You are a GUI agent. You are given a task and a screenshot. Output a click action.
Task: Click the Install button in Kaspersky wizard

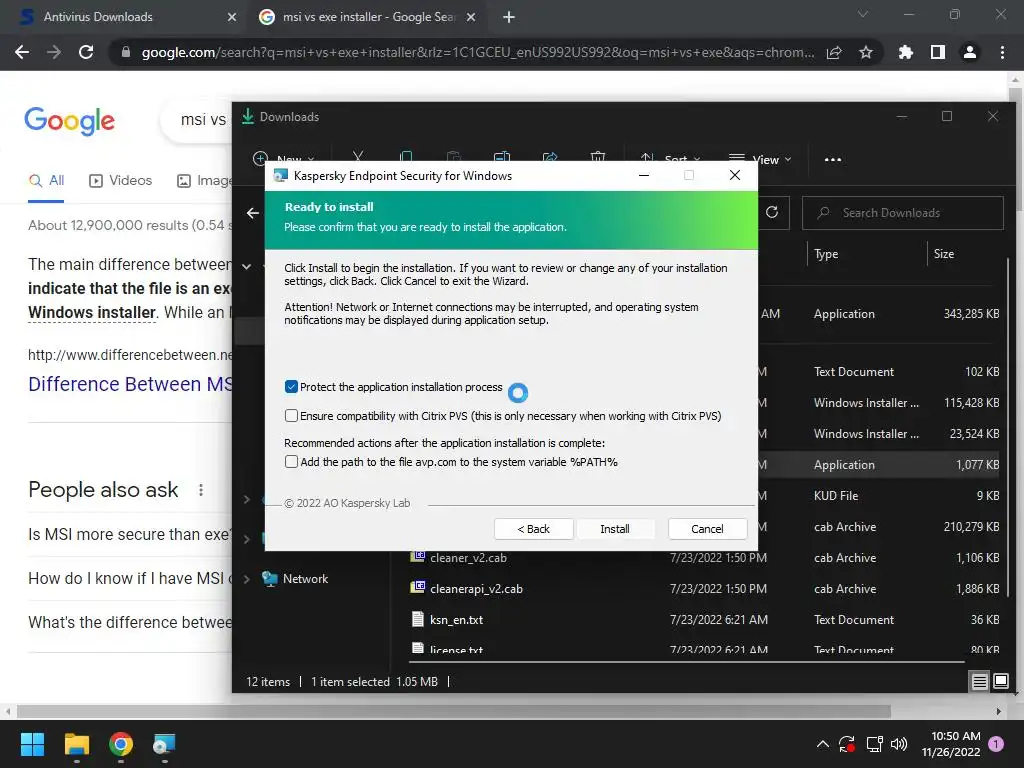coord(615,529)
